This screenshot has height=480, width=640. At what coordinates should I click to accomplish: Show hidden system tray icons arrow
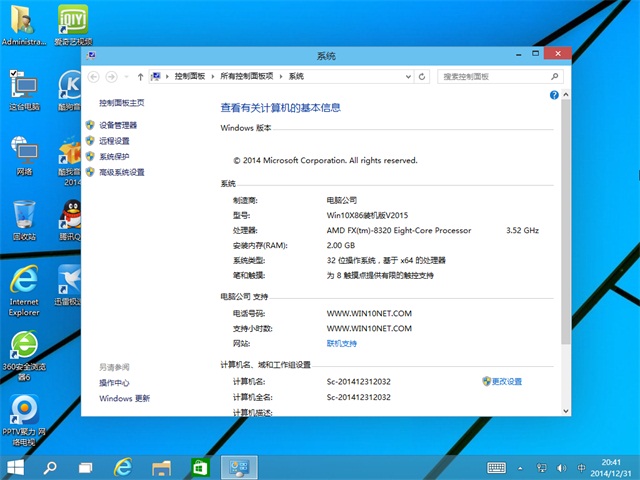pos(521,468)
